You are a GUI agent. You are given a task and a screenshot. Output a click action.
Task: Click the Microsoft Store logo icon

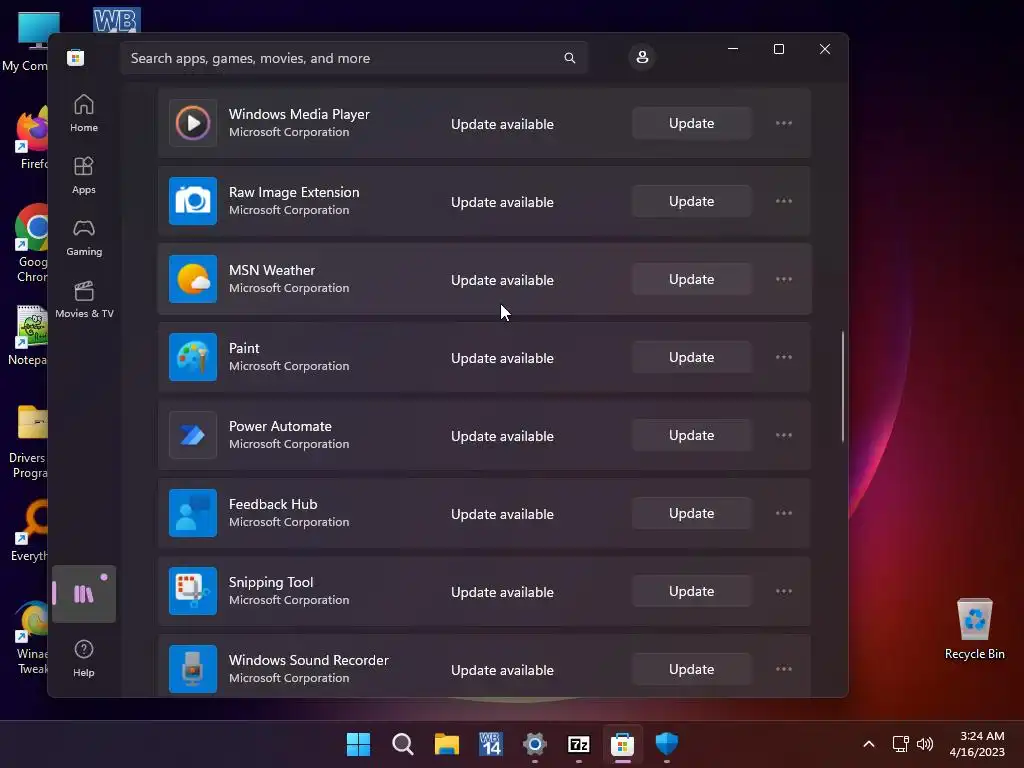point(76,57)
